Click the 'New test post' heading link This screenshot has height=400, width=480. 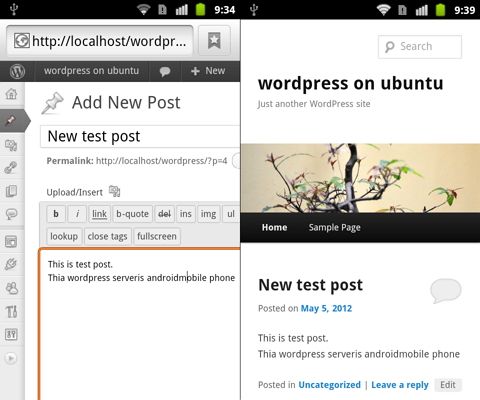[x=310, y=285]
